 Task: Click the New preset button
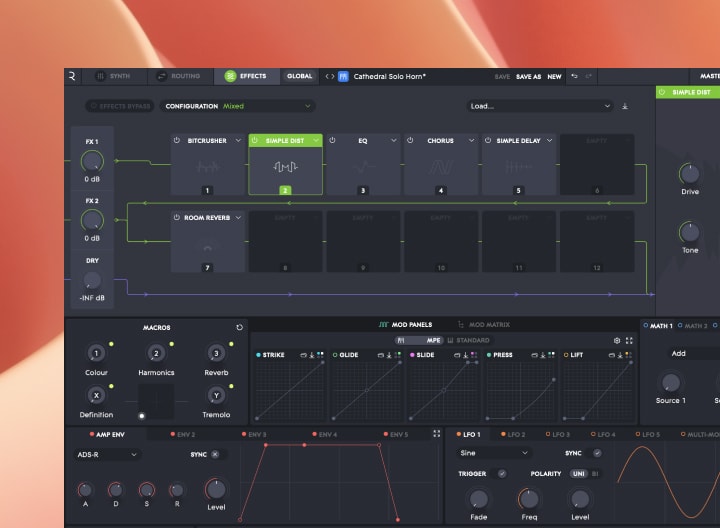click(x=554, y=77)
